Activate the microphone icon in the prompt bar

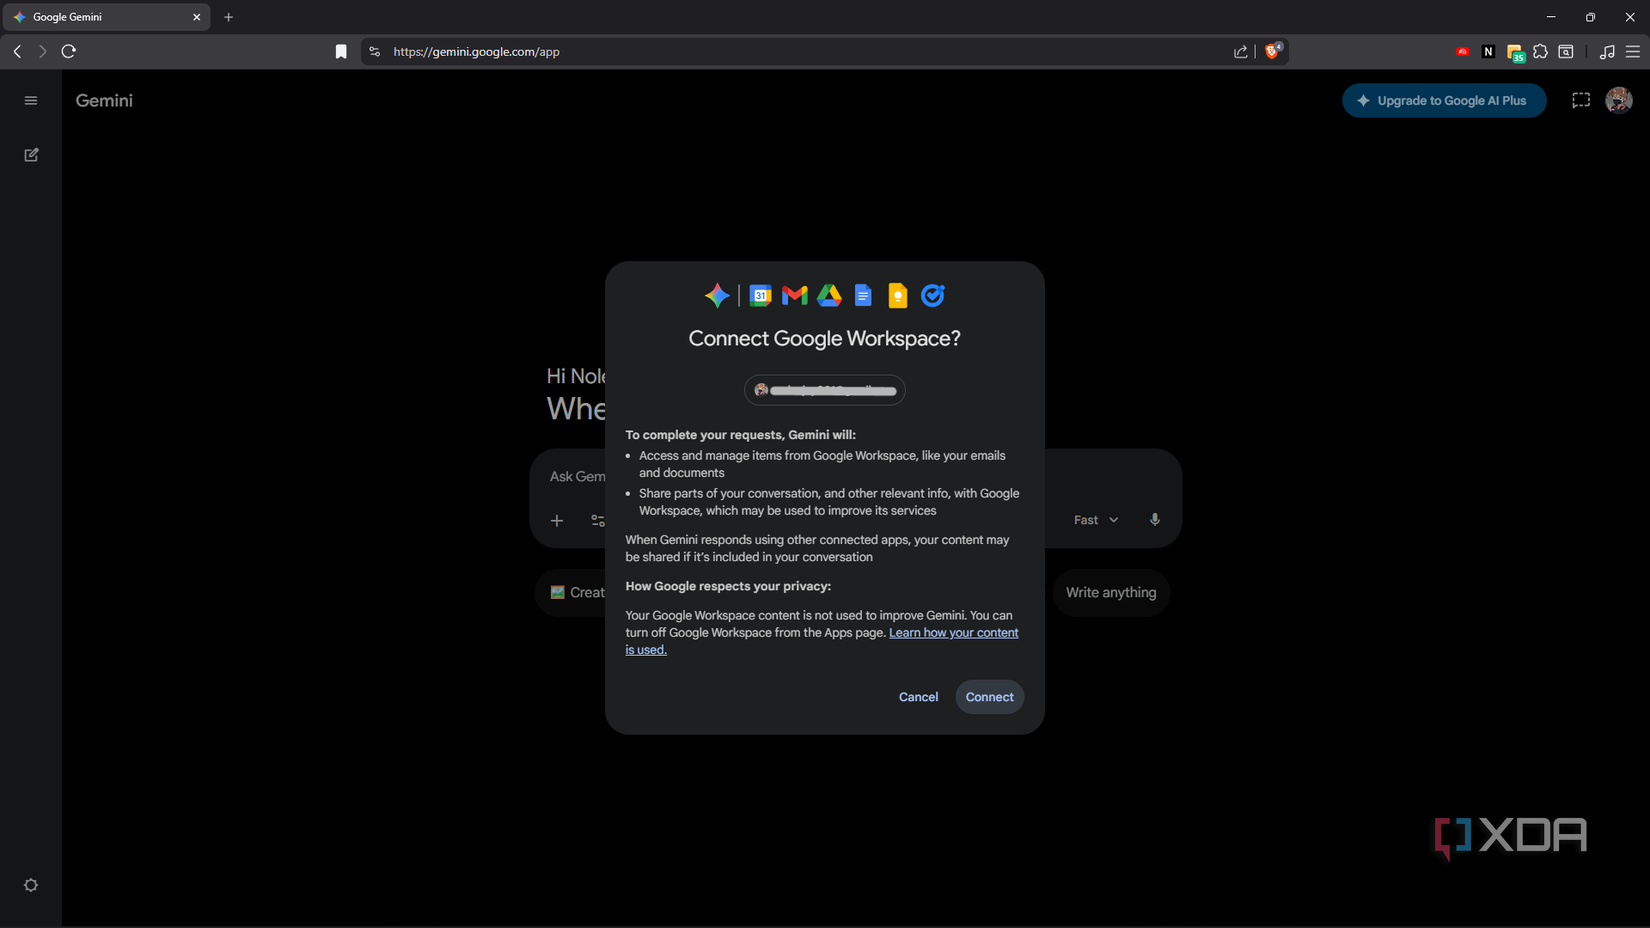point(1154,519)
